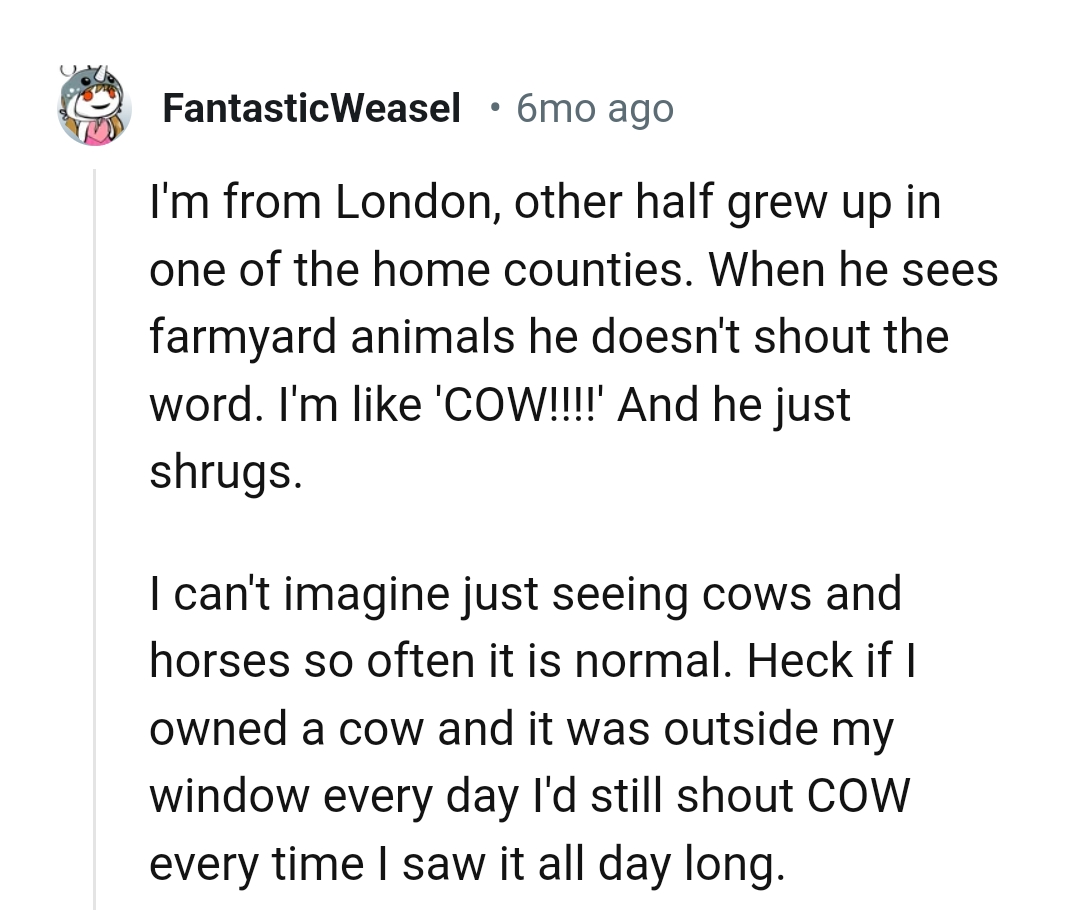1080x910 pixels.
Task: Click the "6mo ago" comment timestamp
Action: (x=595, y=108)
